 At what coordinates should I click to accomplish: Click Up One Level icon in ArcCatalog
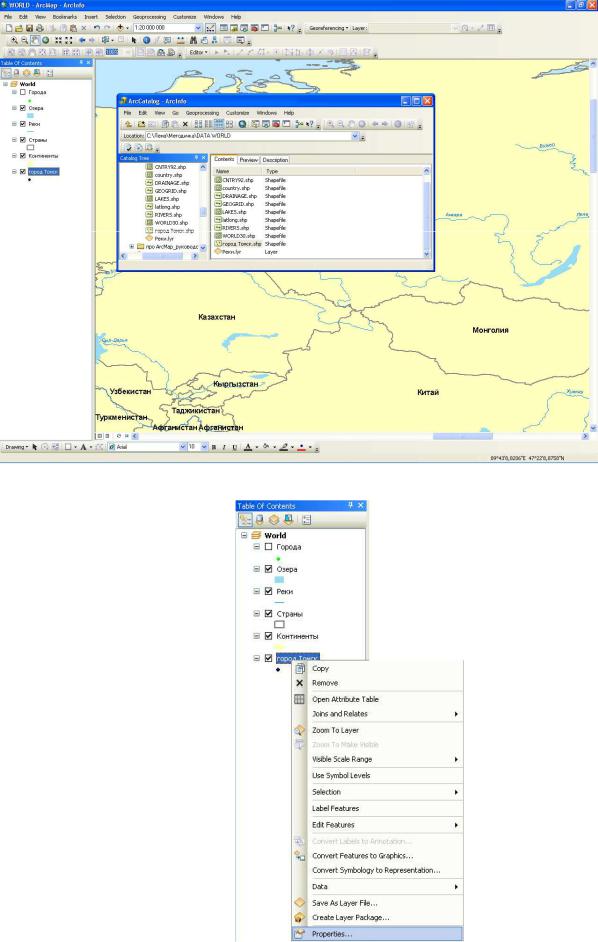coord(129,124)
